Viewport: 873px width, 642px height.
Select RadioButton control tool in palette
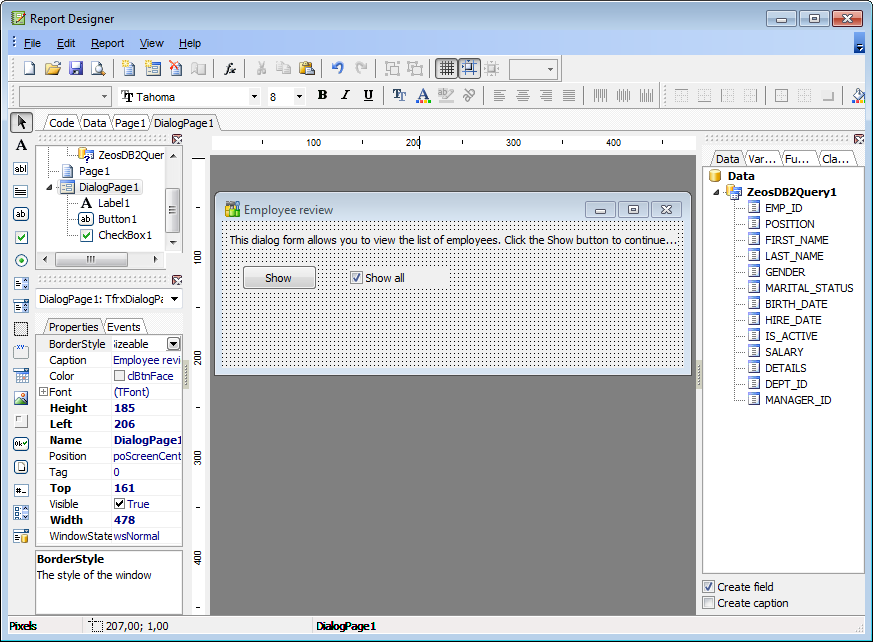21,260
